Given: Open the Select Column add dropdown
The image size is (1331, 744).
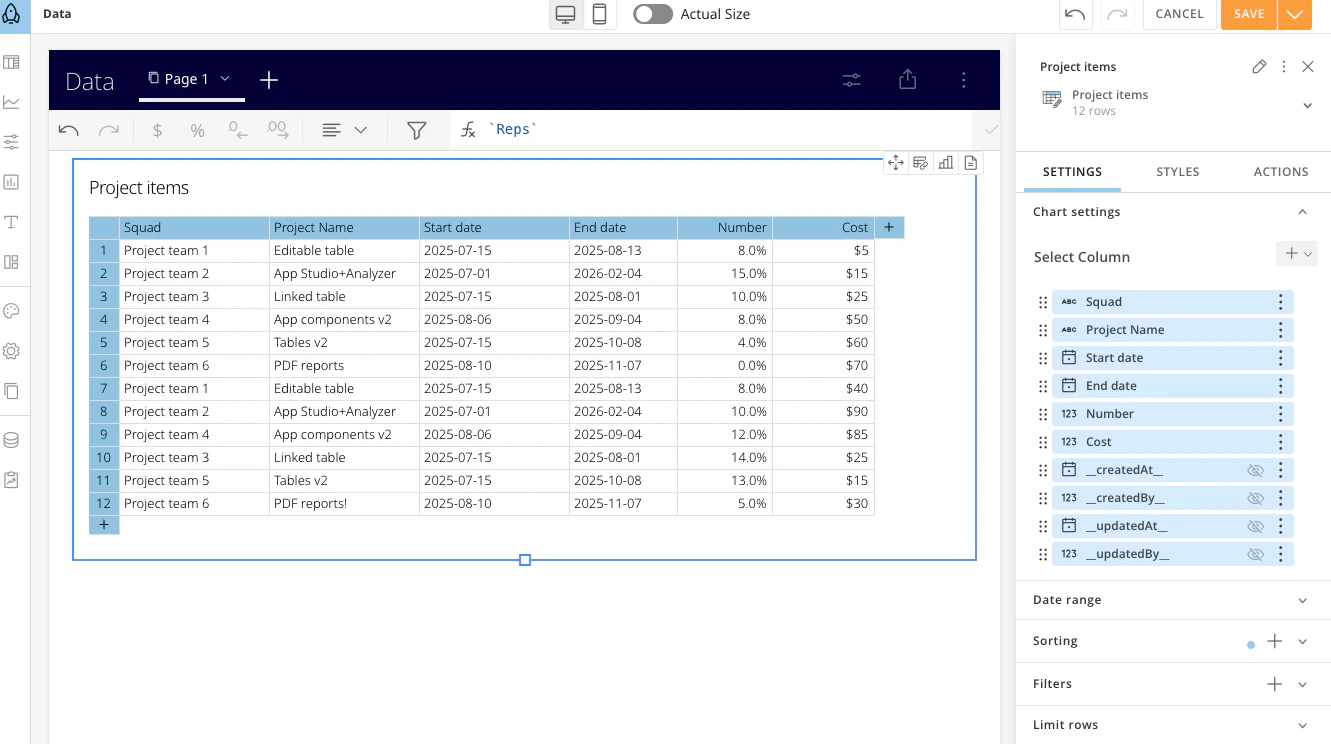Looking at the screenshot, I should [1297, 254].
